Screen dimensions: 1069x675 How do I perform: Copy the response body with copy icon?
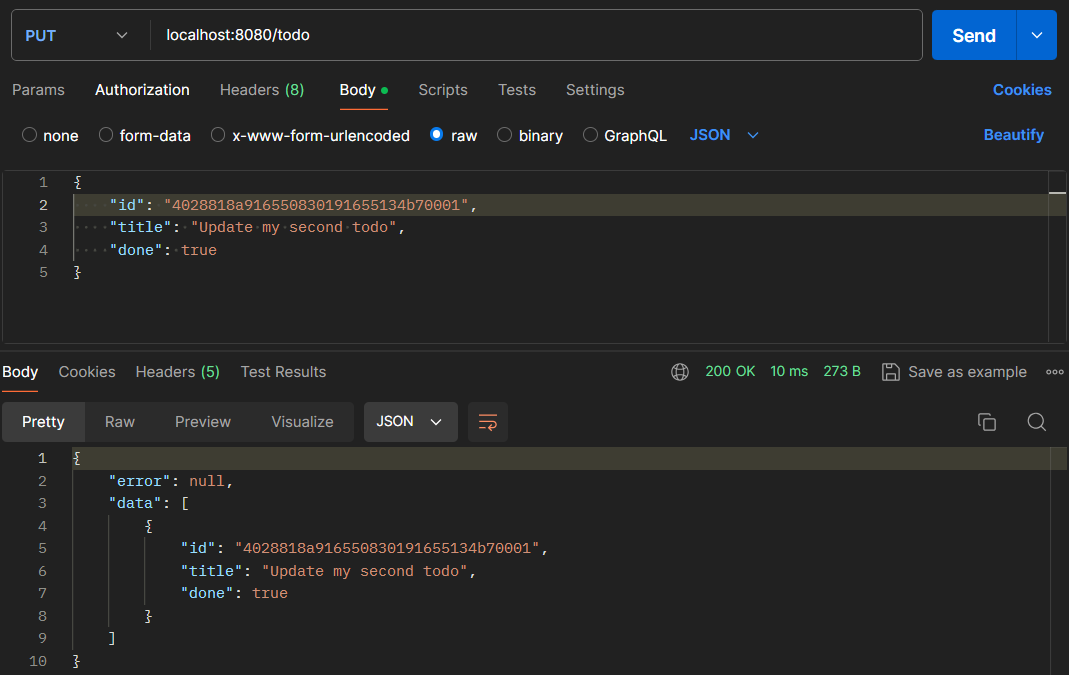(987, 422)
